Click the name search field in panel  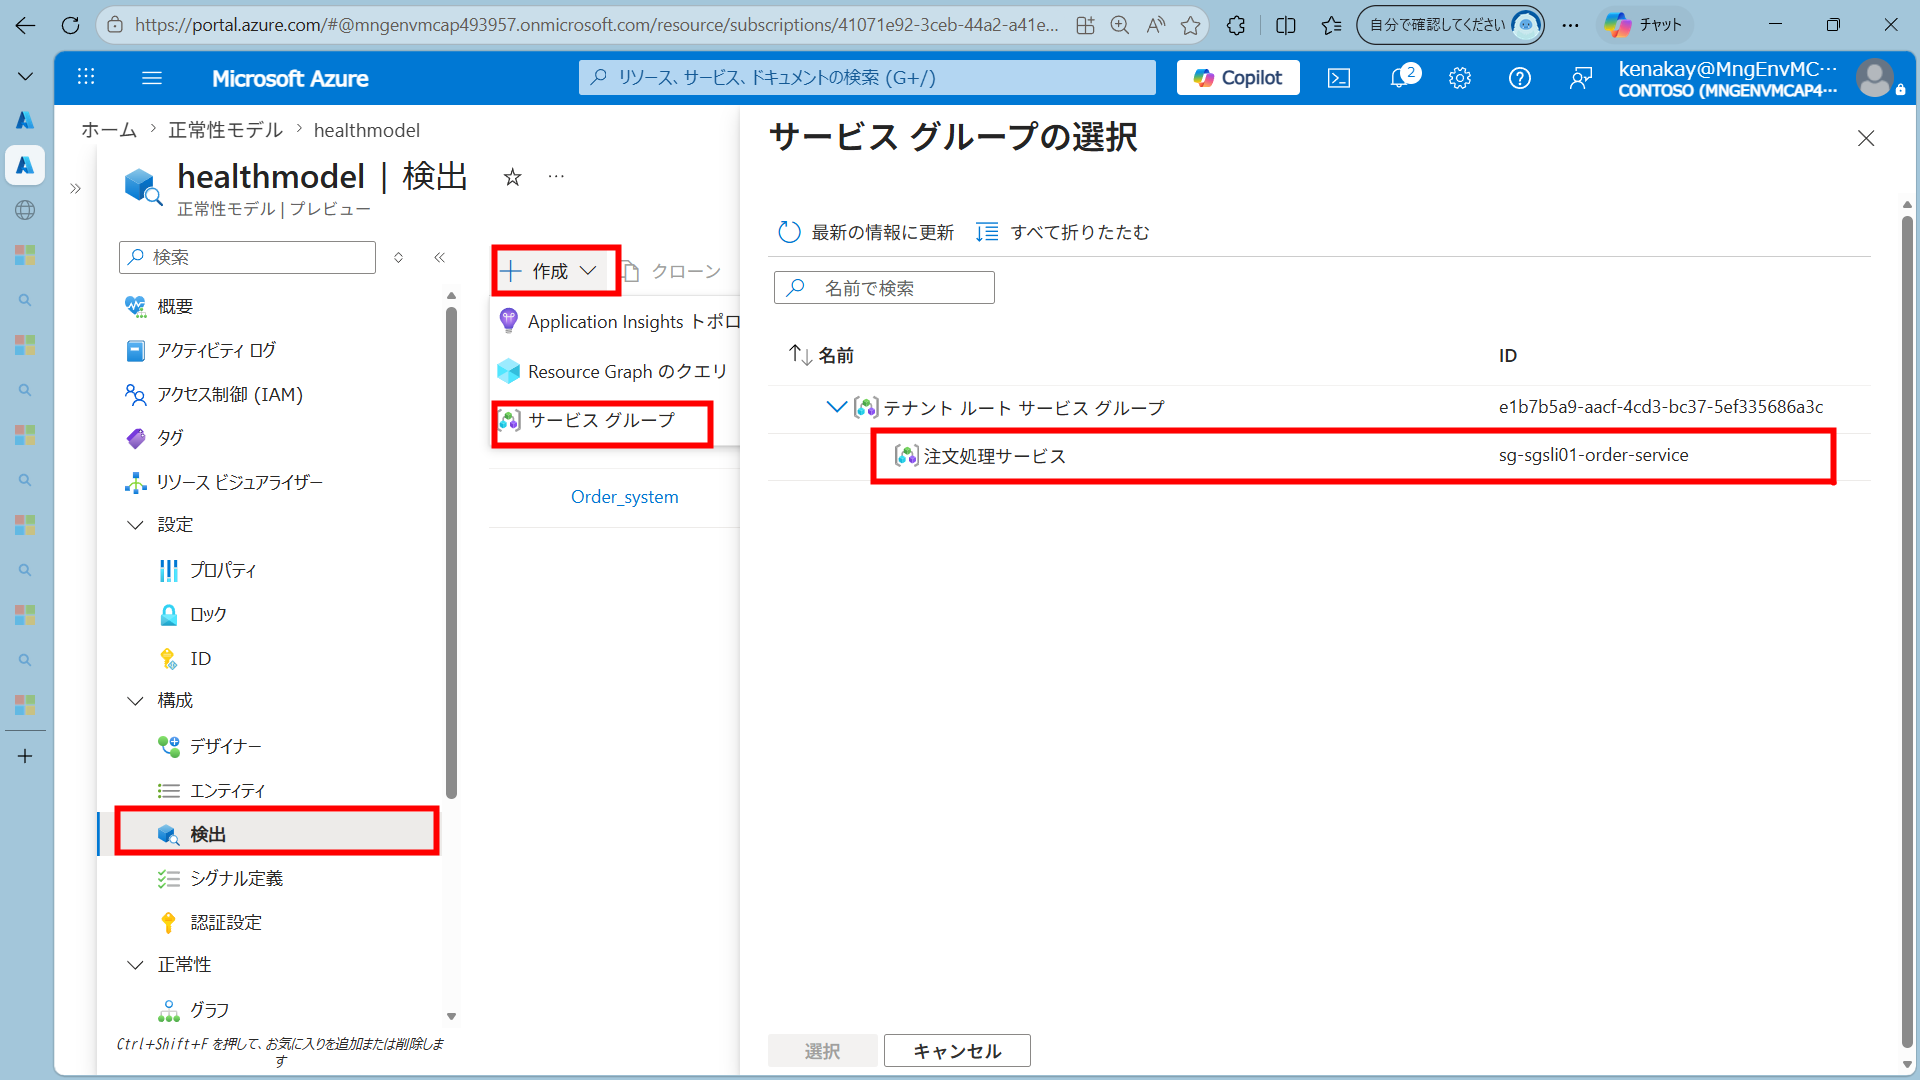coord(884,288)
